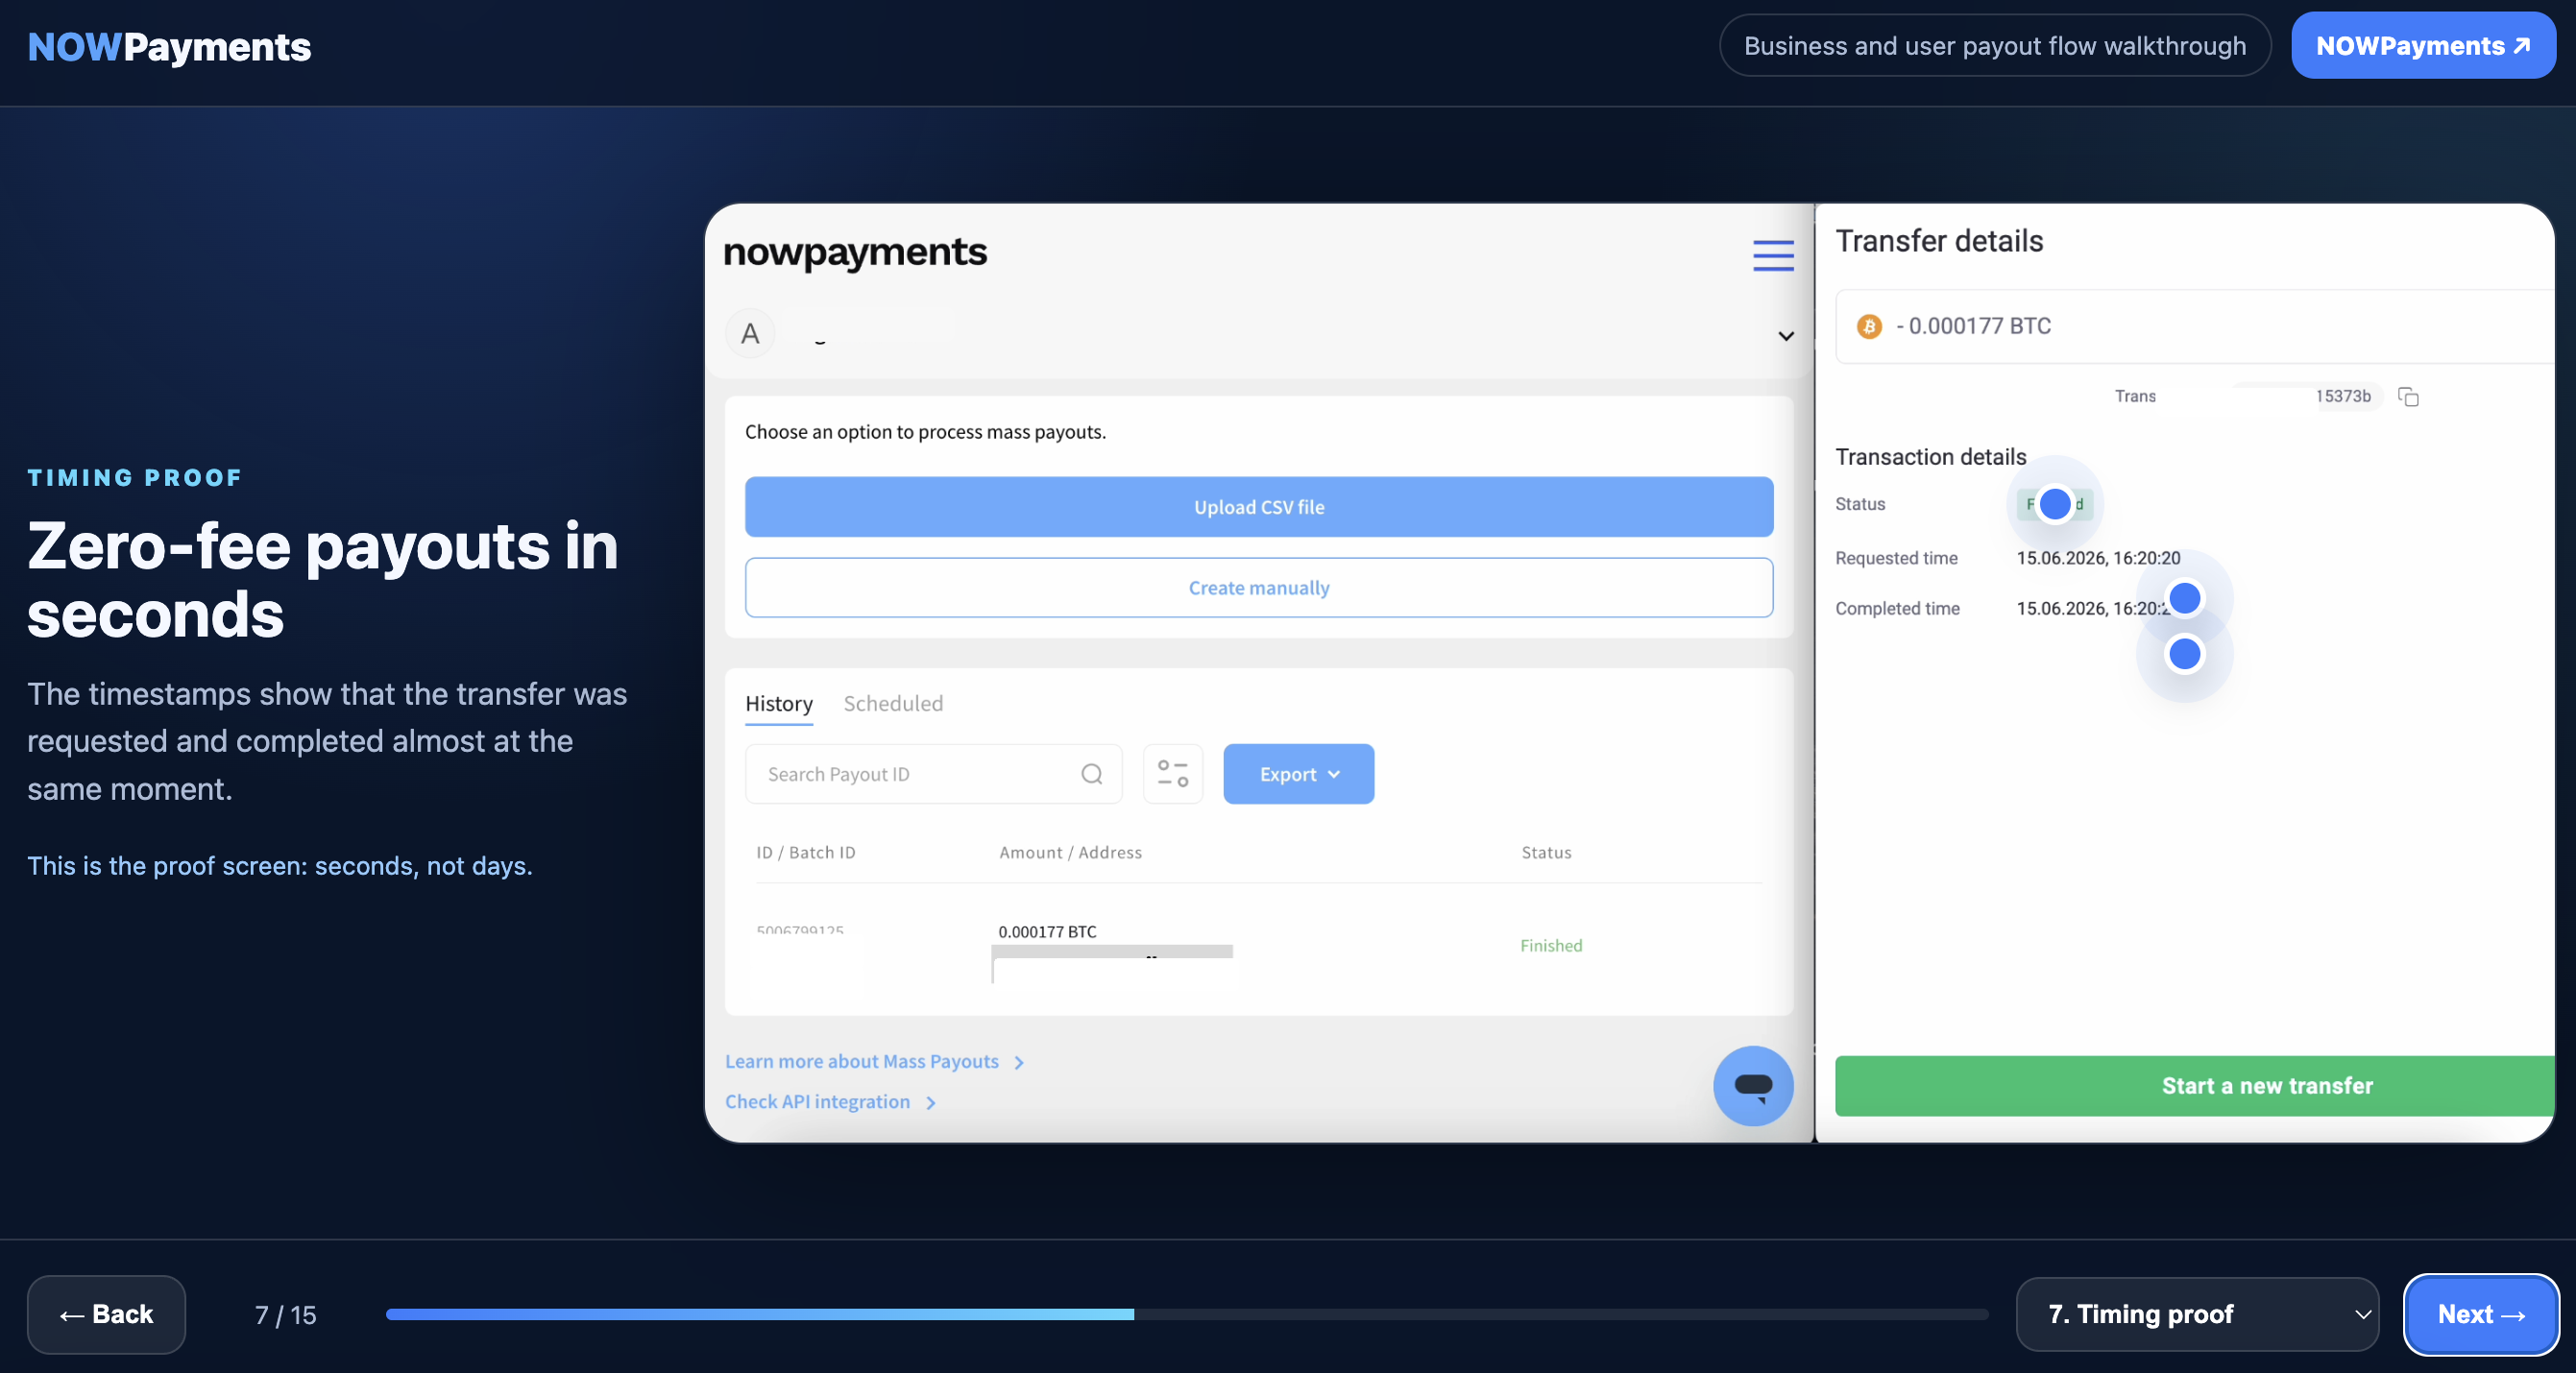Click the '7 / 15' step counter
The image size is (2576, 1373).
pos(285,1315)
